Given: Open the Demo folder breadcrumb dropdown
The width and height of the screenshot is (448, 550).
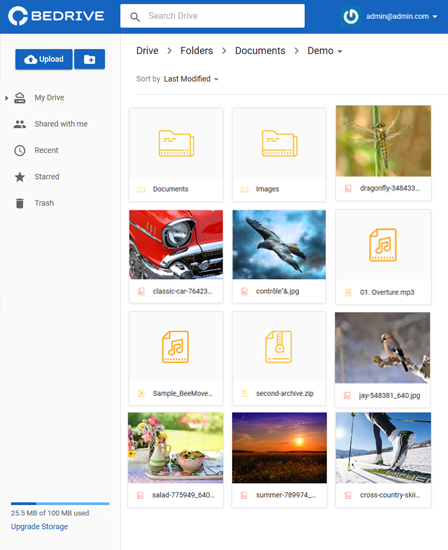Looking at the screenshot, I should tap(325, 51).
